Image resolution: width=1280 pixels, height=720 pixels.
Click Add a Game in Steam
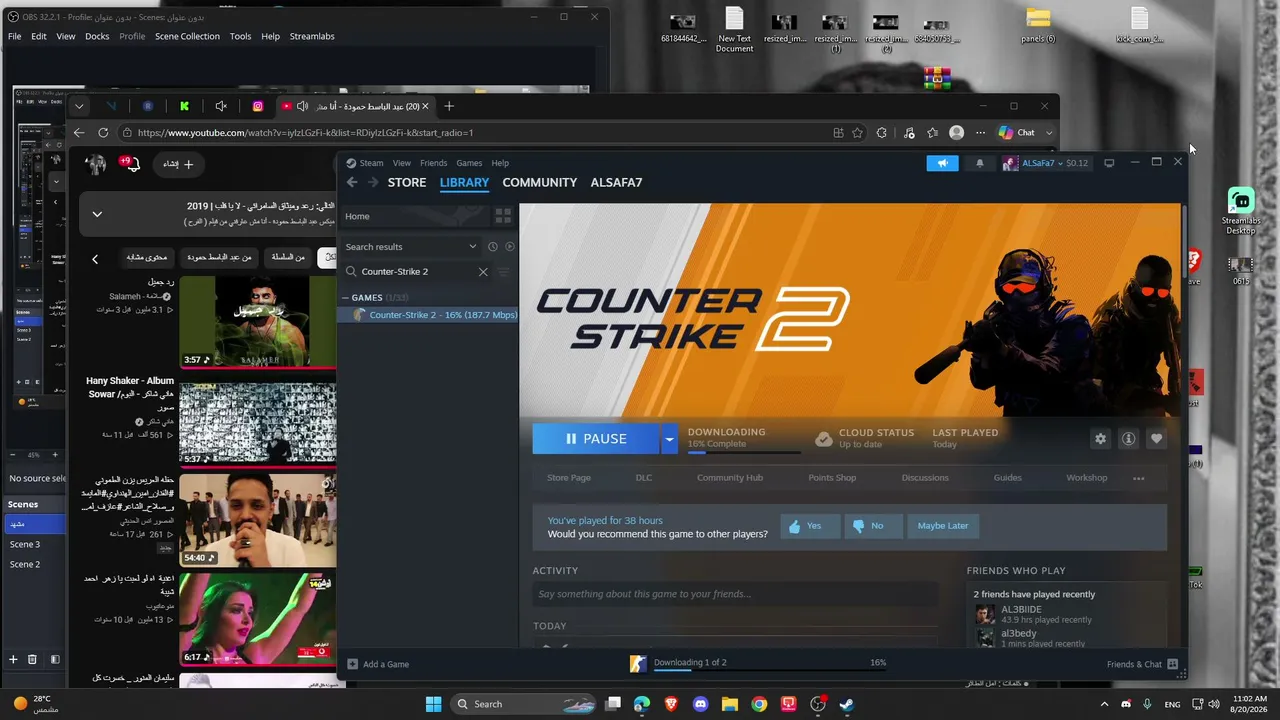378,664
